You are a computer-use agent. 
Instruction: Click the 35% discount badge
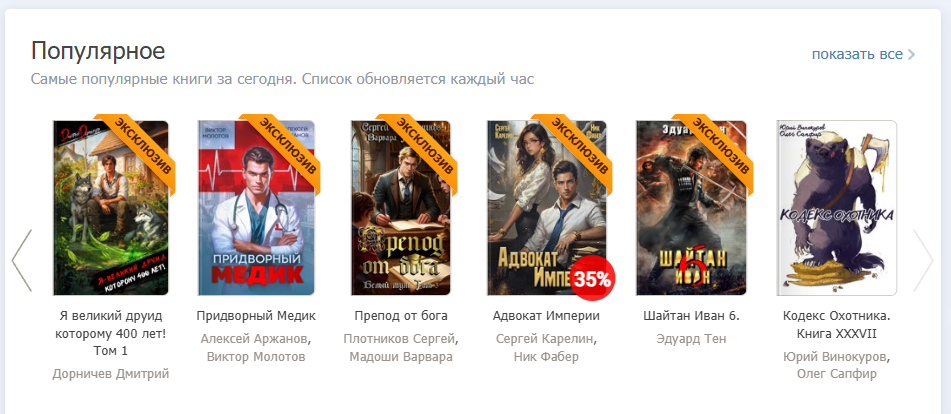(593, 279)
